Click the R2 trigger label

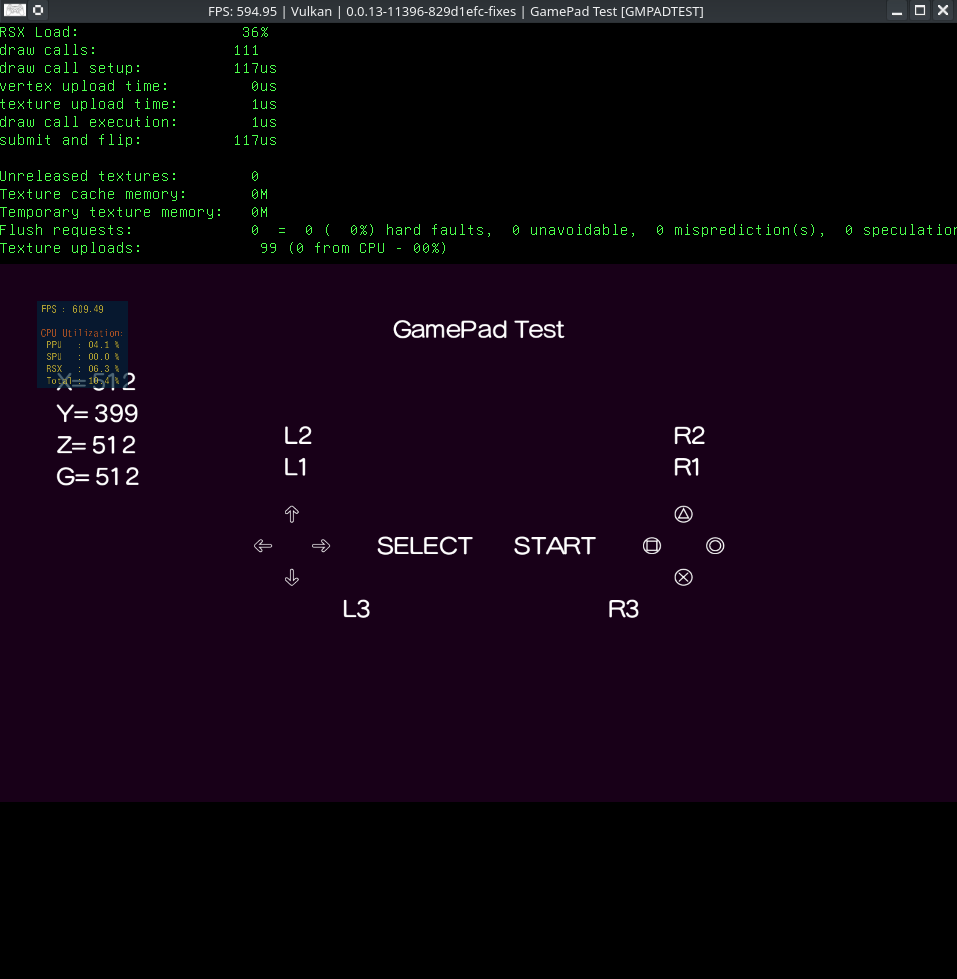click(689, 435)
